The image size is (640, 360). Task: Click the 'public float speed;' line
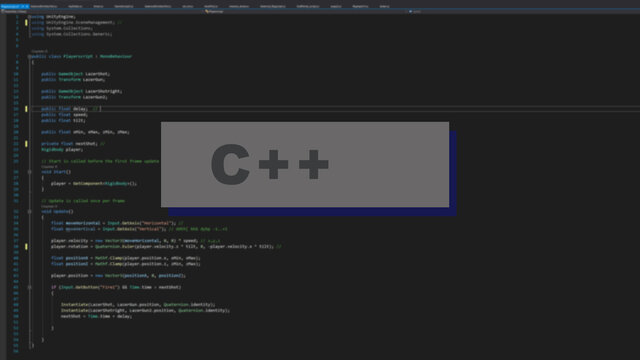click(64, 115)
